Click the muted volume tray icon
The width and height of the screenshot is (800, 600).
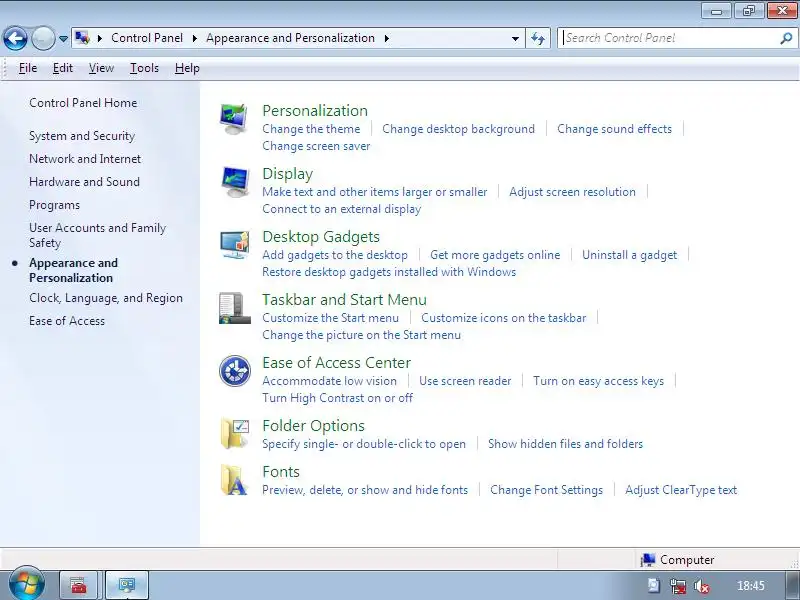click(x=702, y=586)
